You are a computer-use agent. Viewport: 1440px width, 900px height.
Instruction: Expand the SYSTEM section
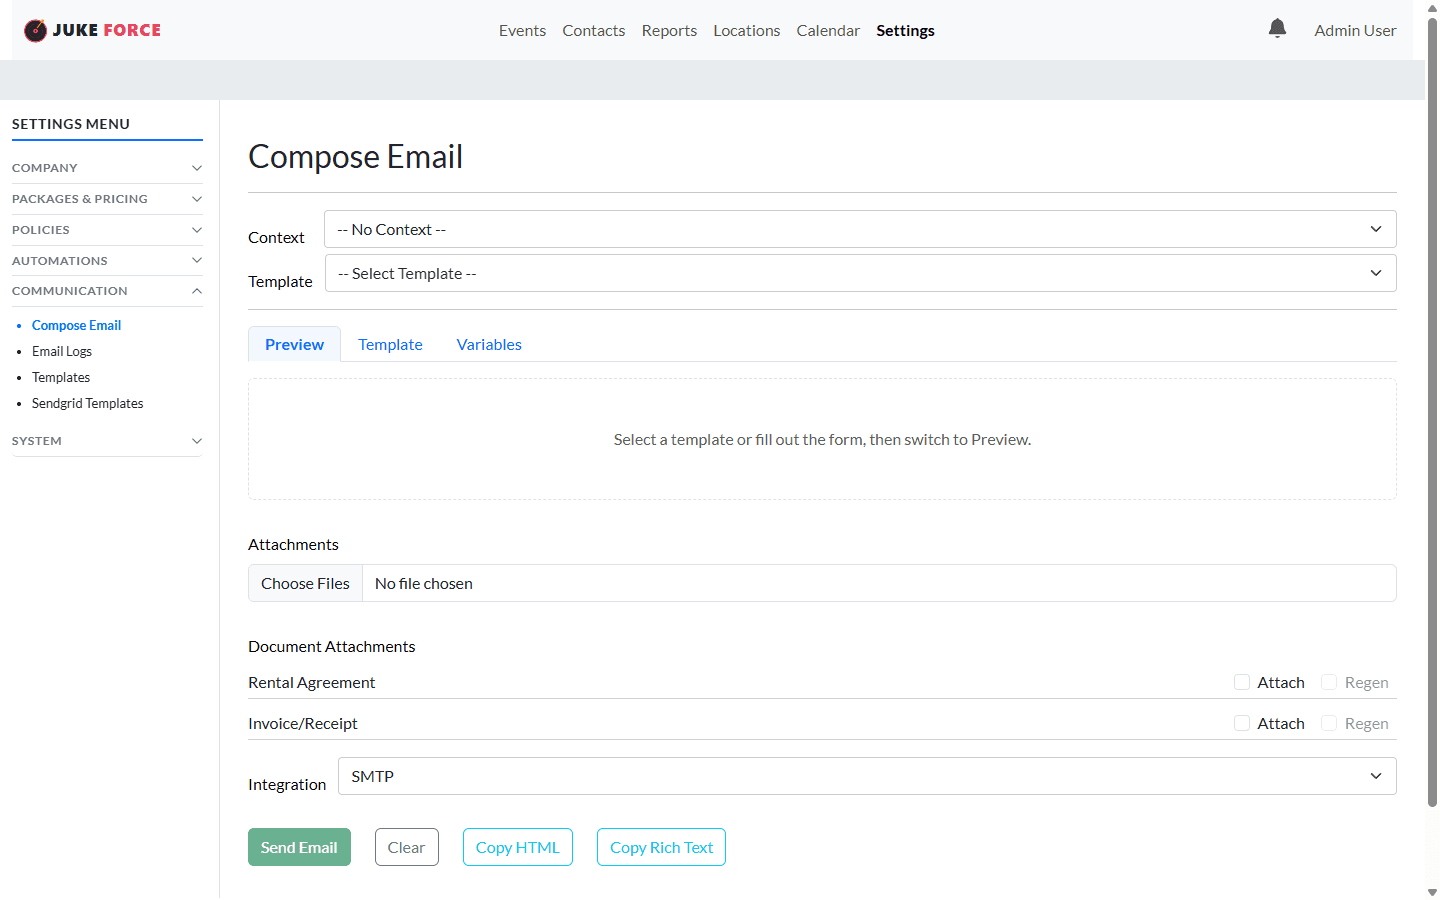tap(107, 440)
